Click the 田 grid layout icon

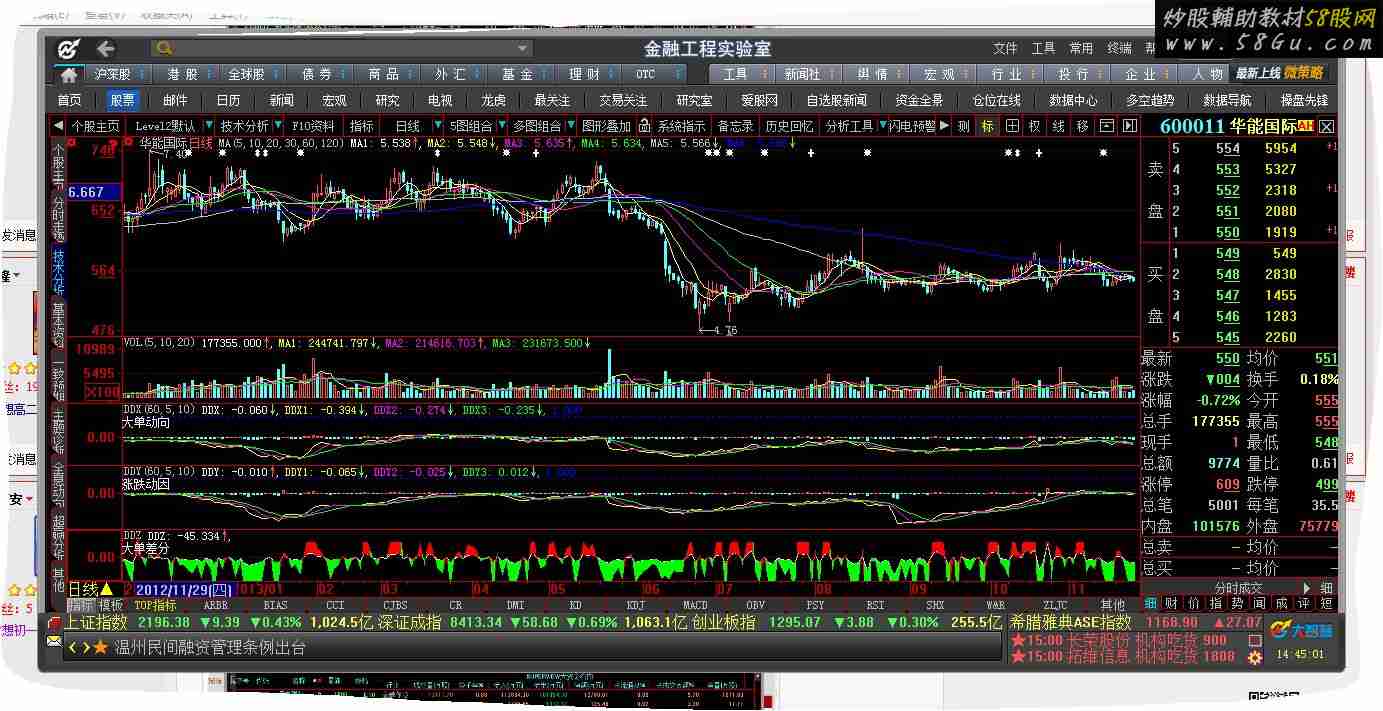tap(1012, 126)
